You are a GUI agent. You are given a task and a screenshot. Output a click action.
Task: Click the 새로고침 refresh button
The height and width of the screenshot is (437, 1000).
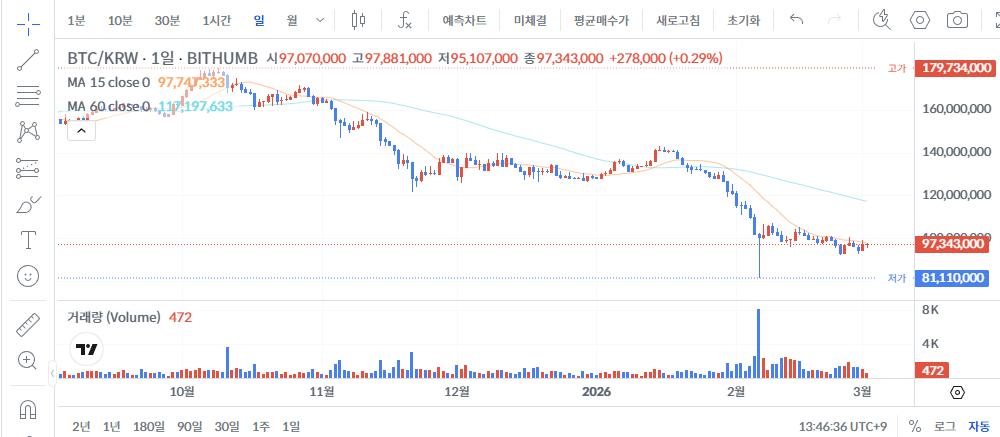click(677, 20)
